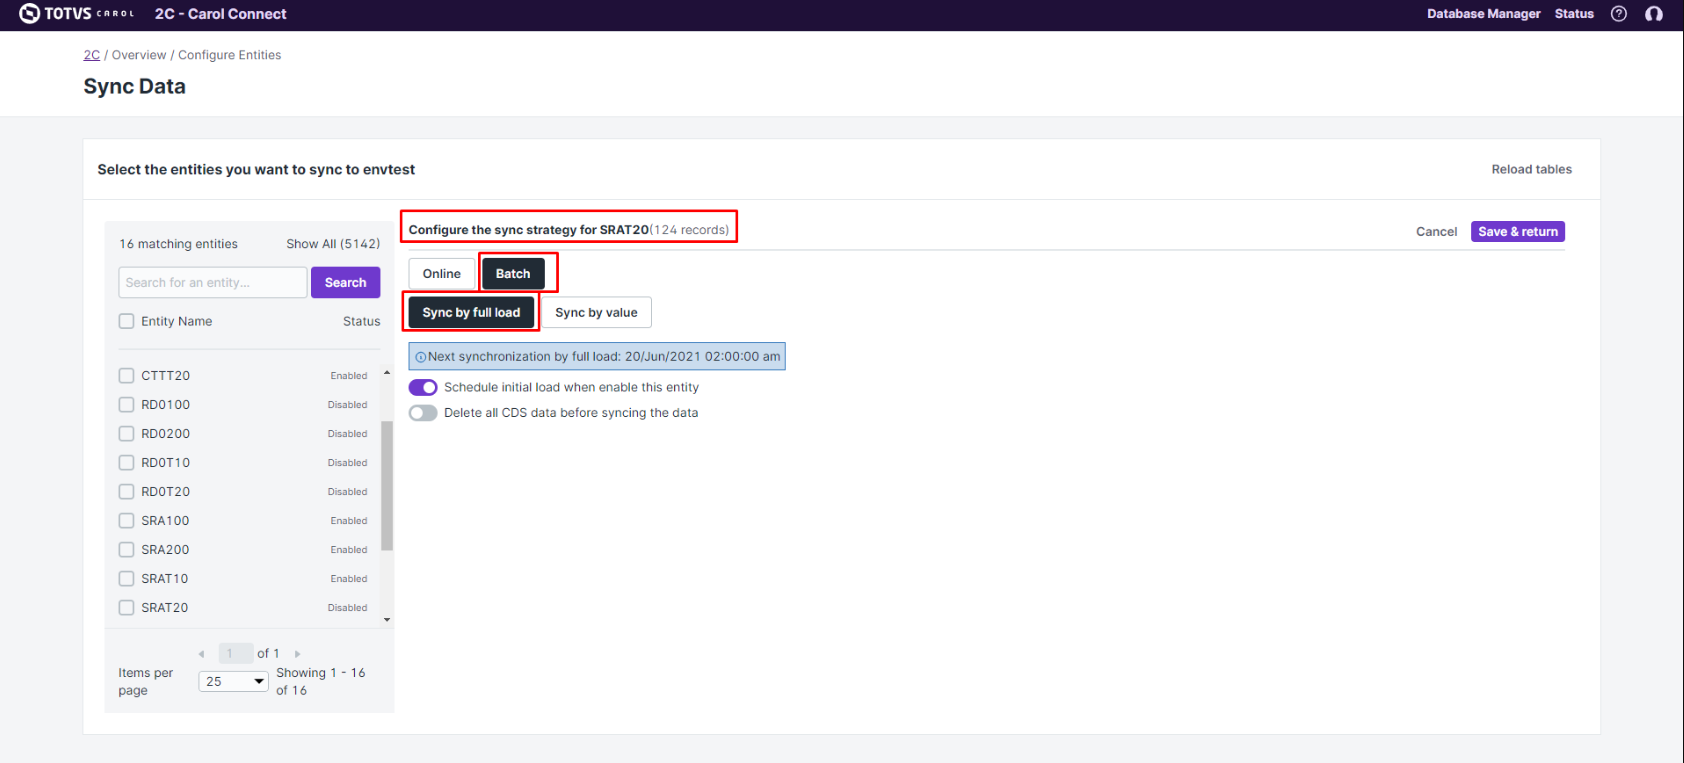Open the user account avatar icon
Viewport: 1684px width, 763px height.
point(1654,14)
